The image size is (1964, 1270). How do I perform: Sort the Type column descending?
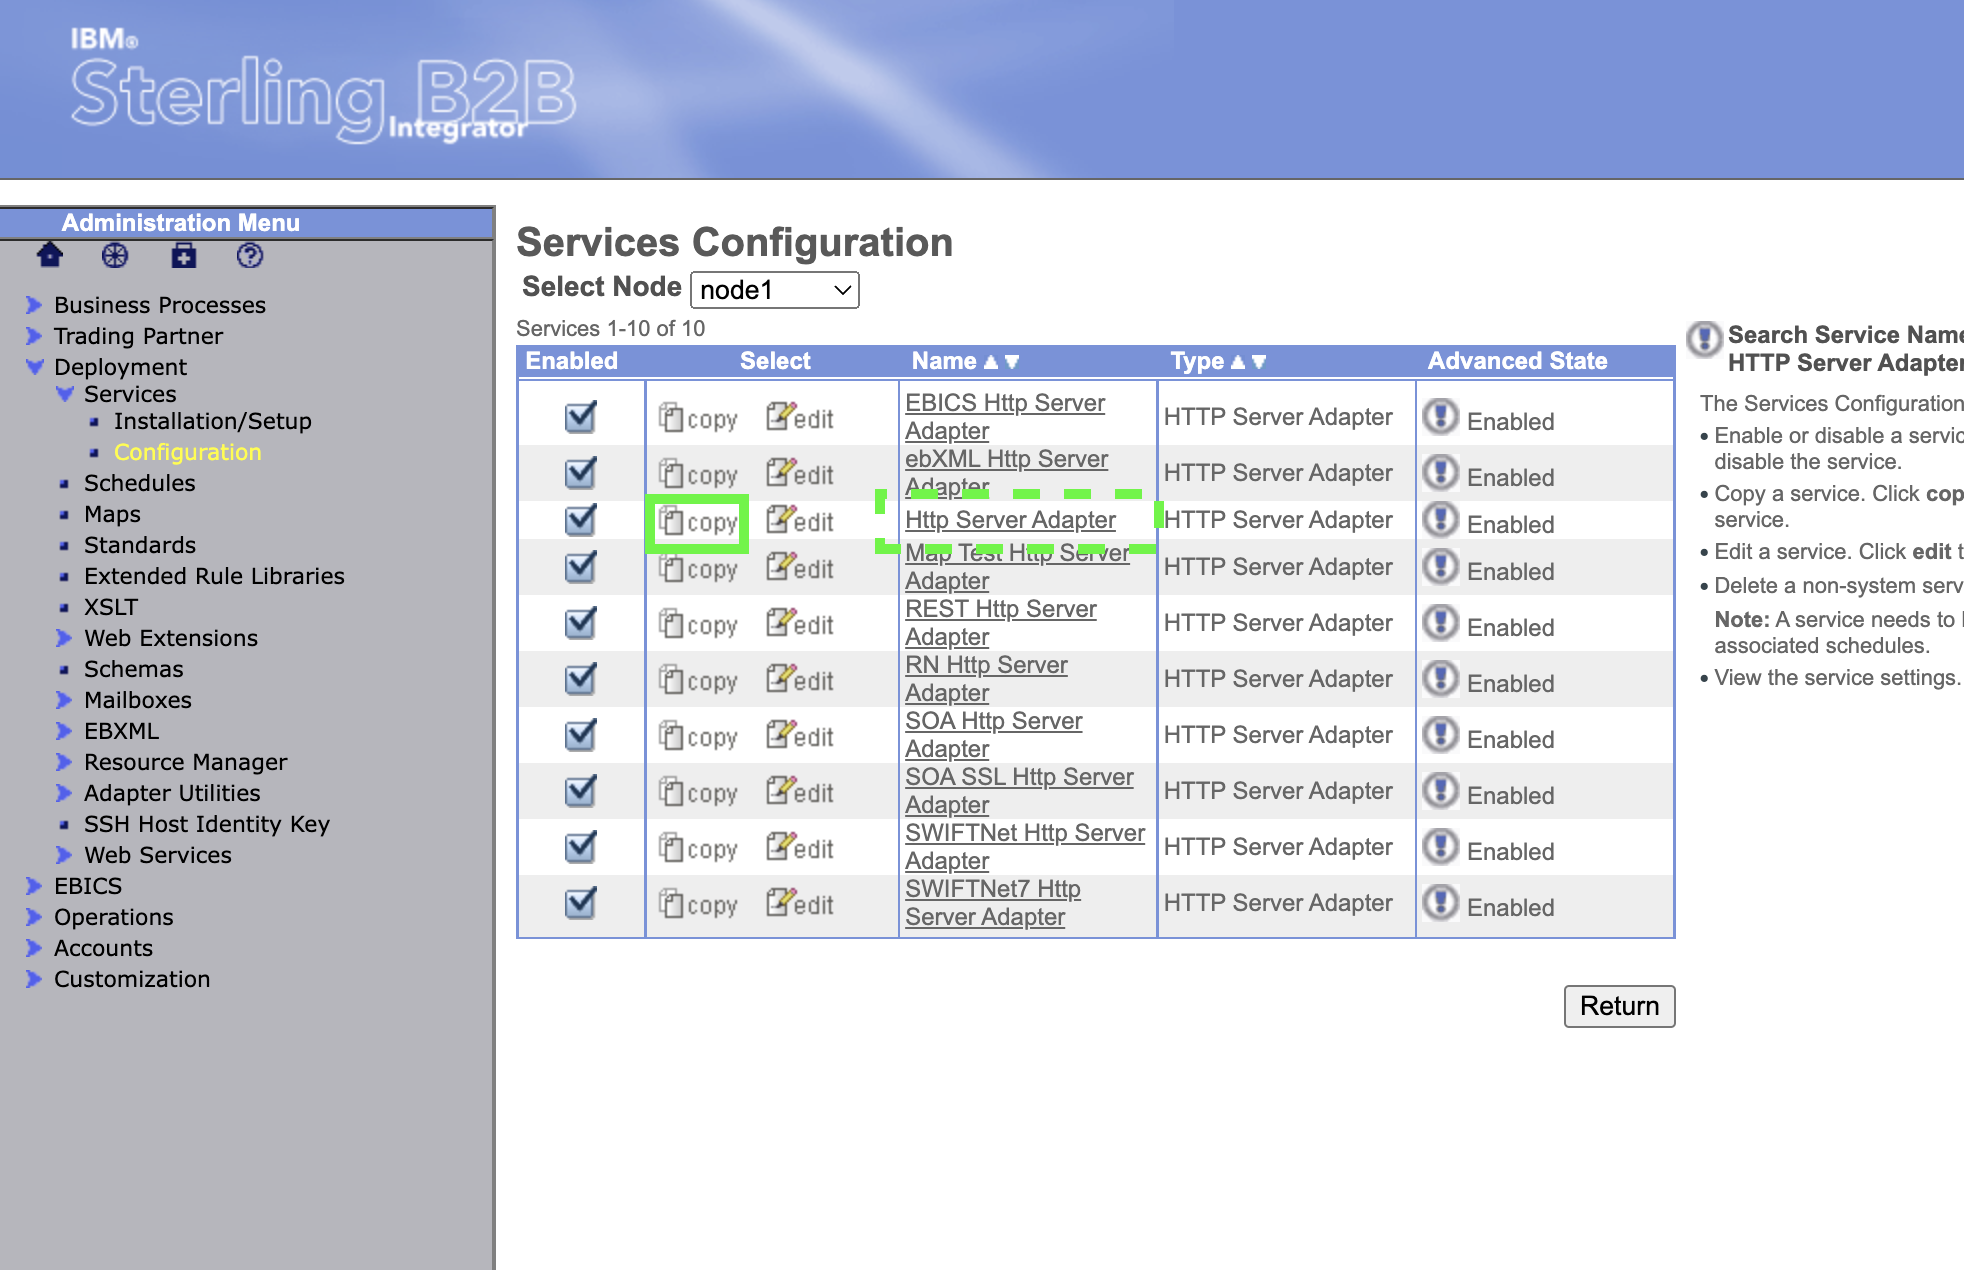[1259, 362]
